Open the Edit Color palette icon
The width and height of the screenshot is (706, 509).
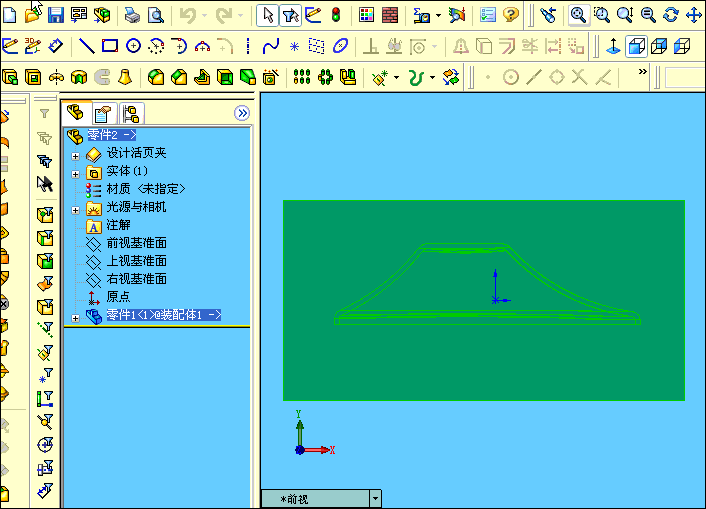tap(367, 15)
